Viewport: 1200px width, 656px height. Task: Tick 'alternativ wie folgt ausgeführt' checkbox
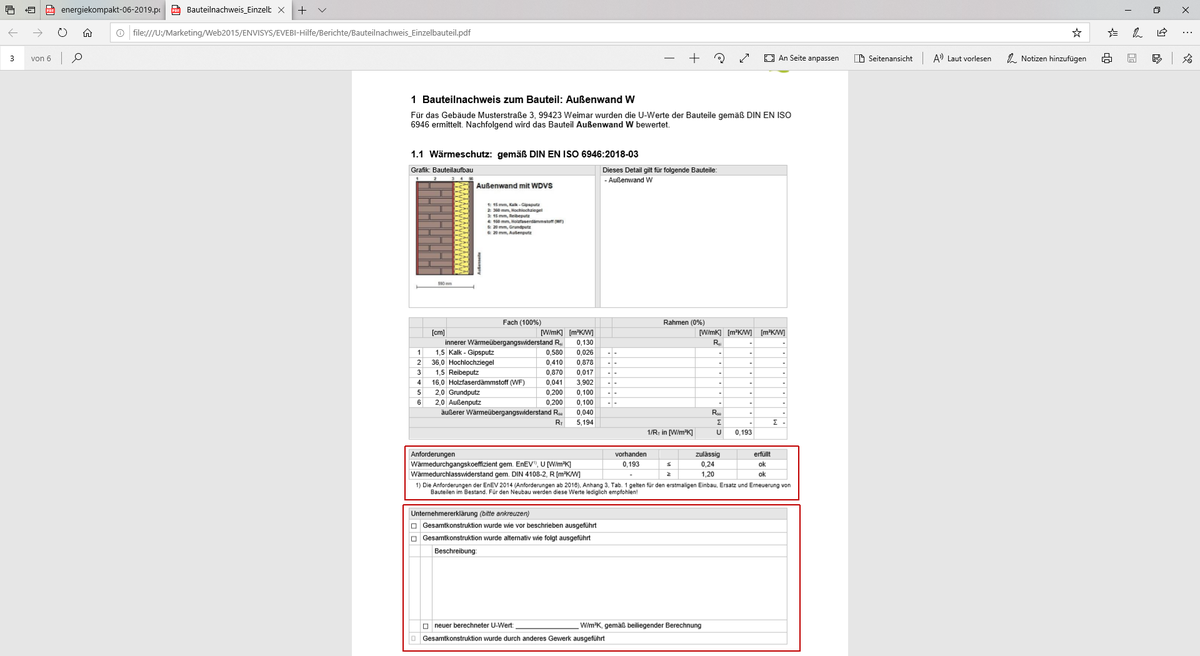click(414, 538)
